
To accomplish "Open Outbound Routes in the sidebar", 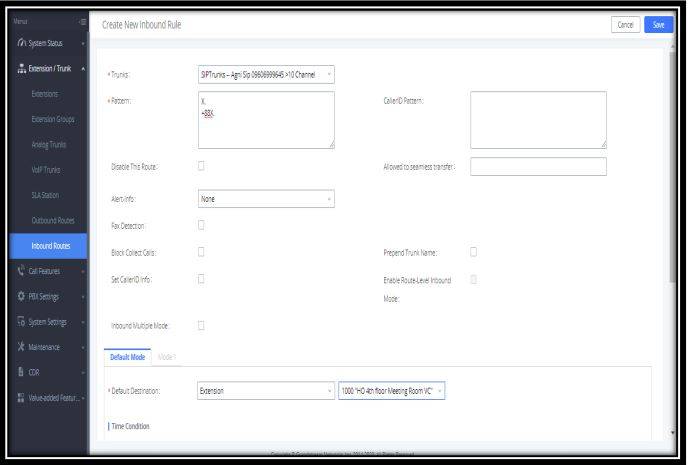I will click(x=51, y=219).
